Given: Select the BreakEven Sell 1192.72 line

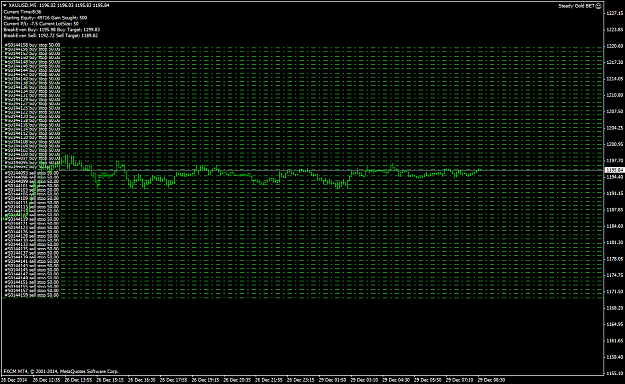Looking at the screenshot, I should pos(51,36).
